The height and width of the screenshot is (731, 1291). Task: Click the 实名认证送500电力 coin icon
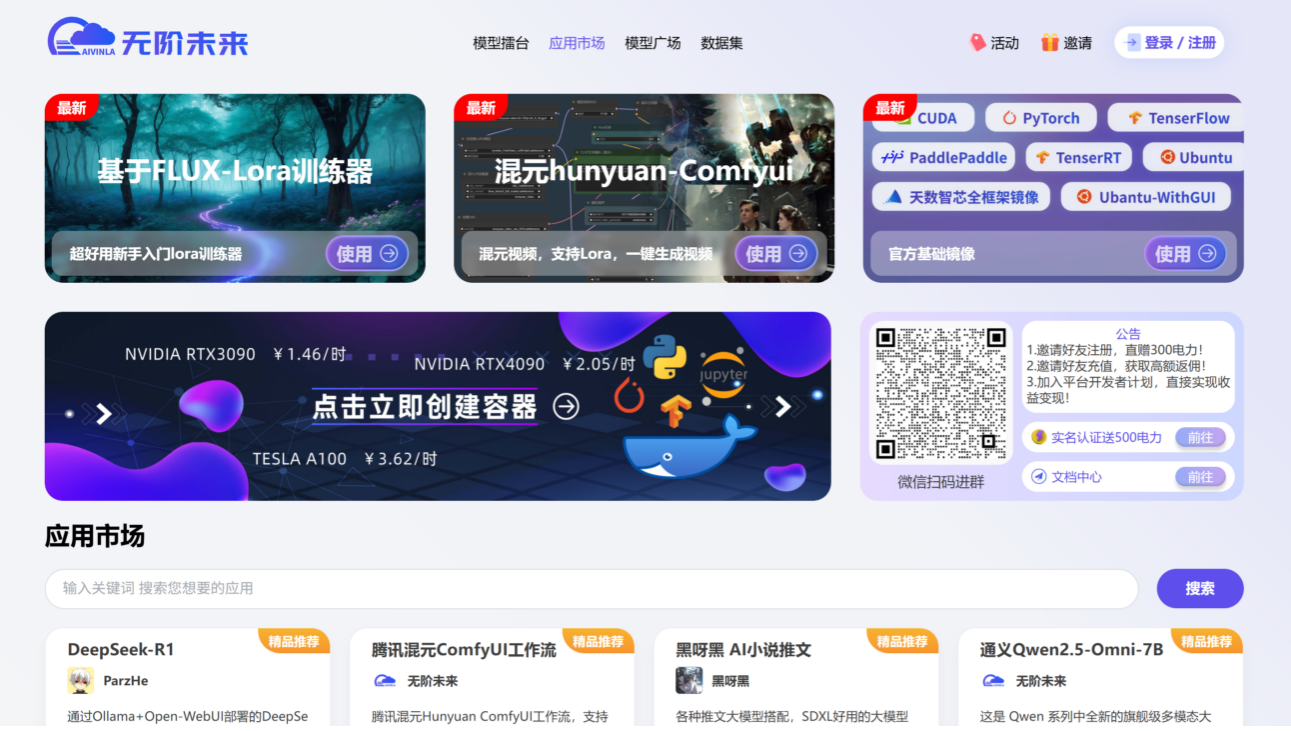pyautogui.click(x=1039, y=437)
